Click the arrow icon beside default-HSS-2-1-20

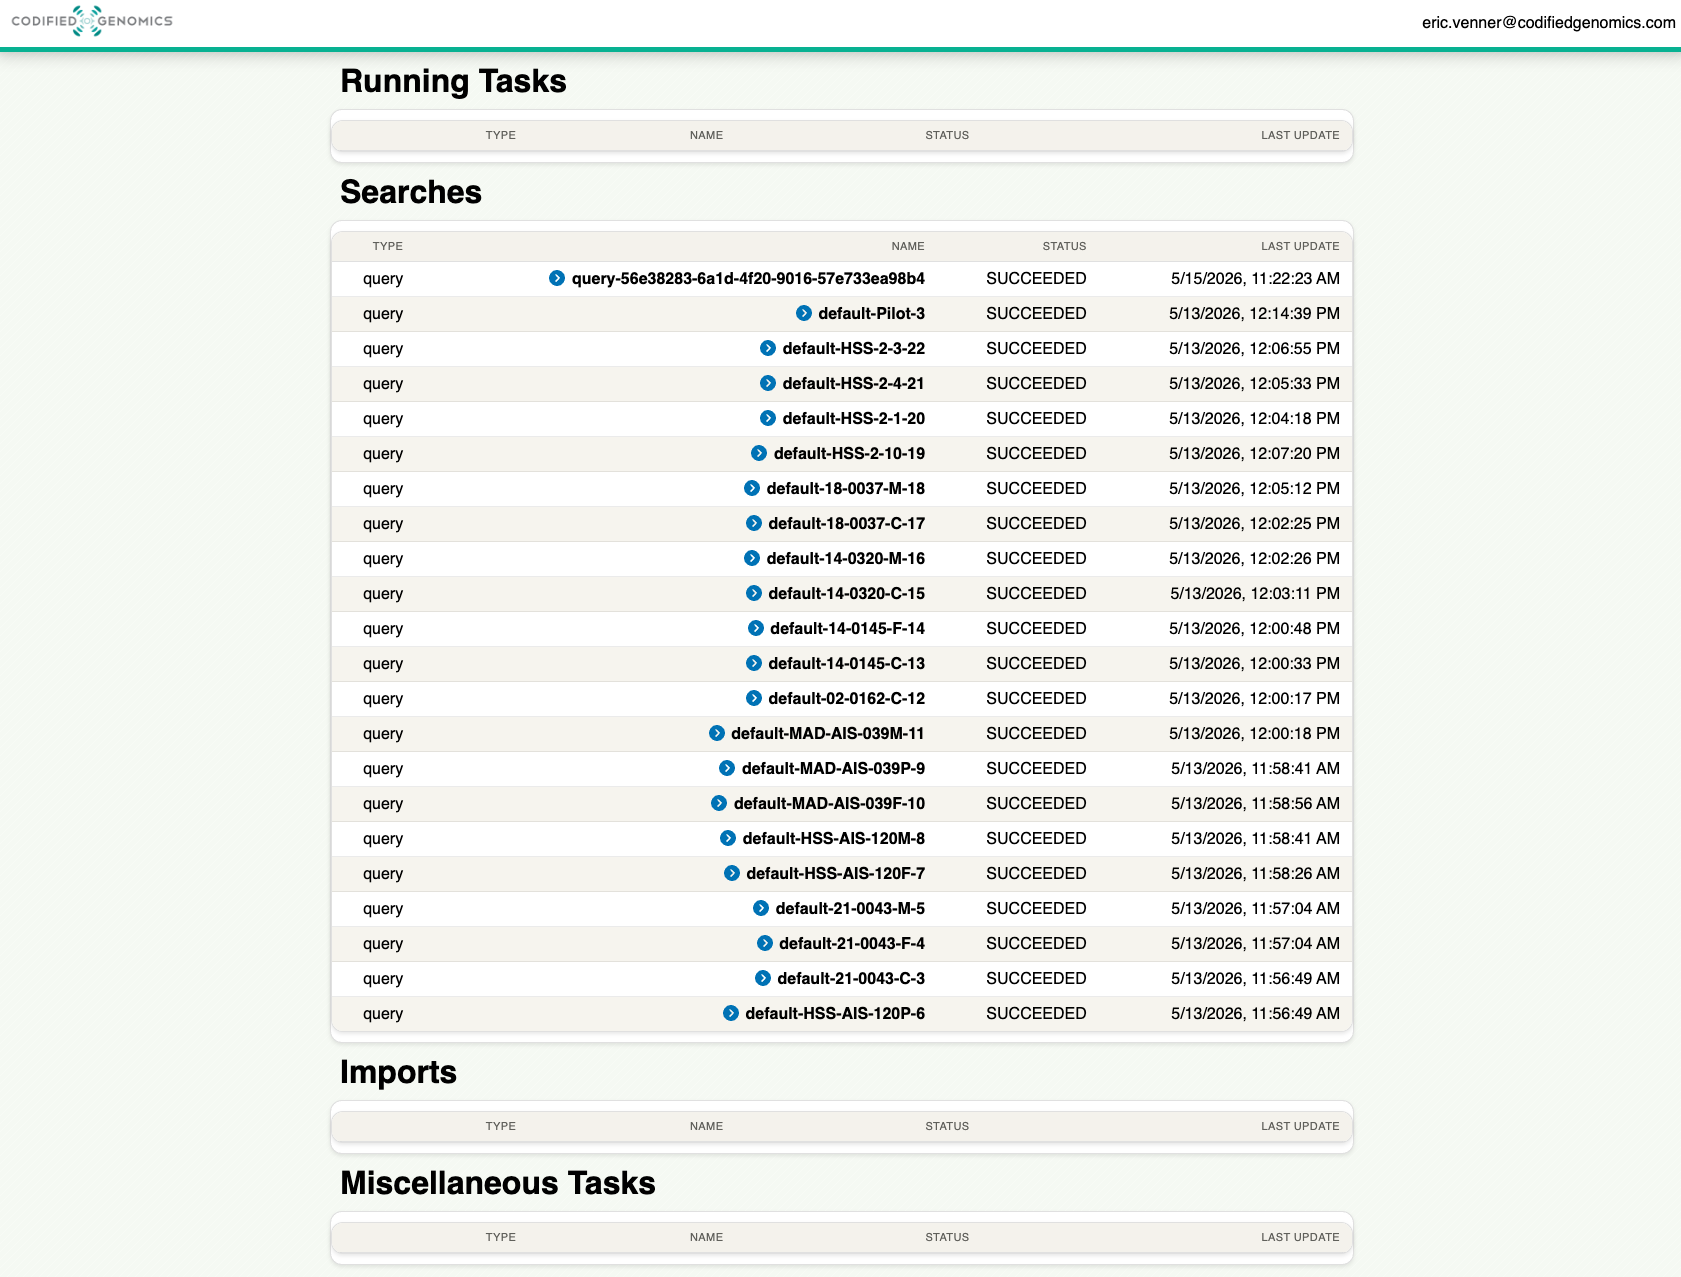768,418
